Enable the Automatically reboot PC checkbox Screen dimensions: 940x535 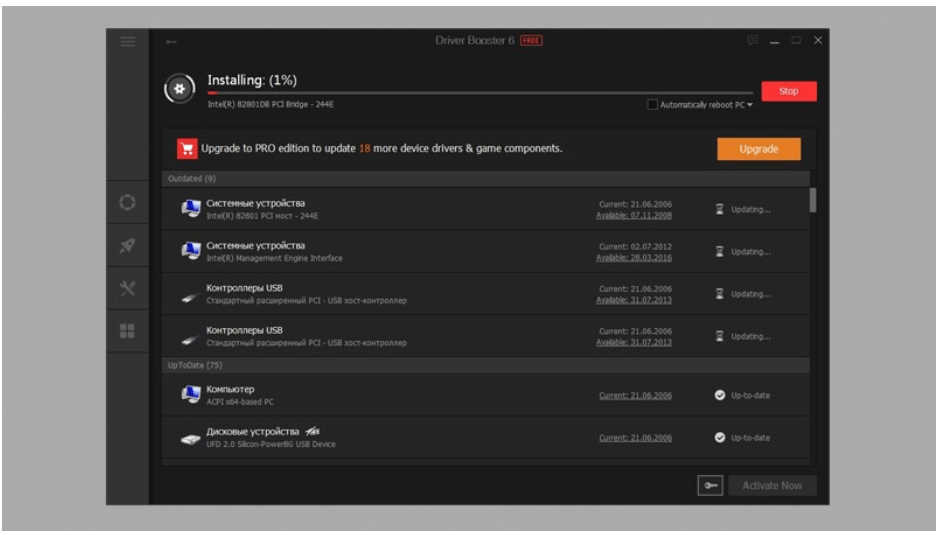pos(653,105)
